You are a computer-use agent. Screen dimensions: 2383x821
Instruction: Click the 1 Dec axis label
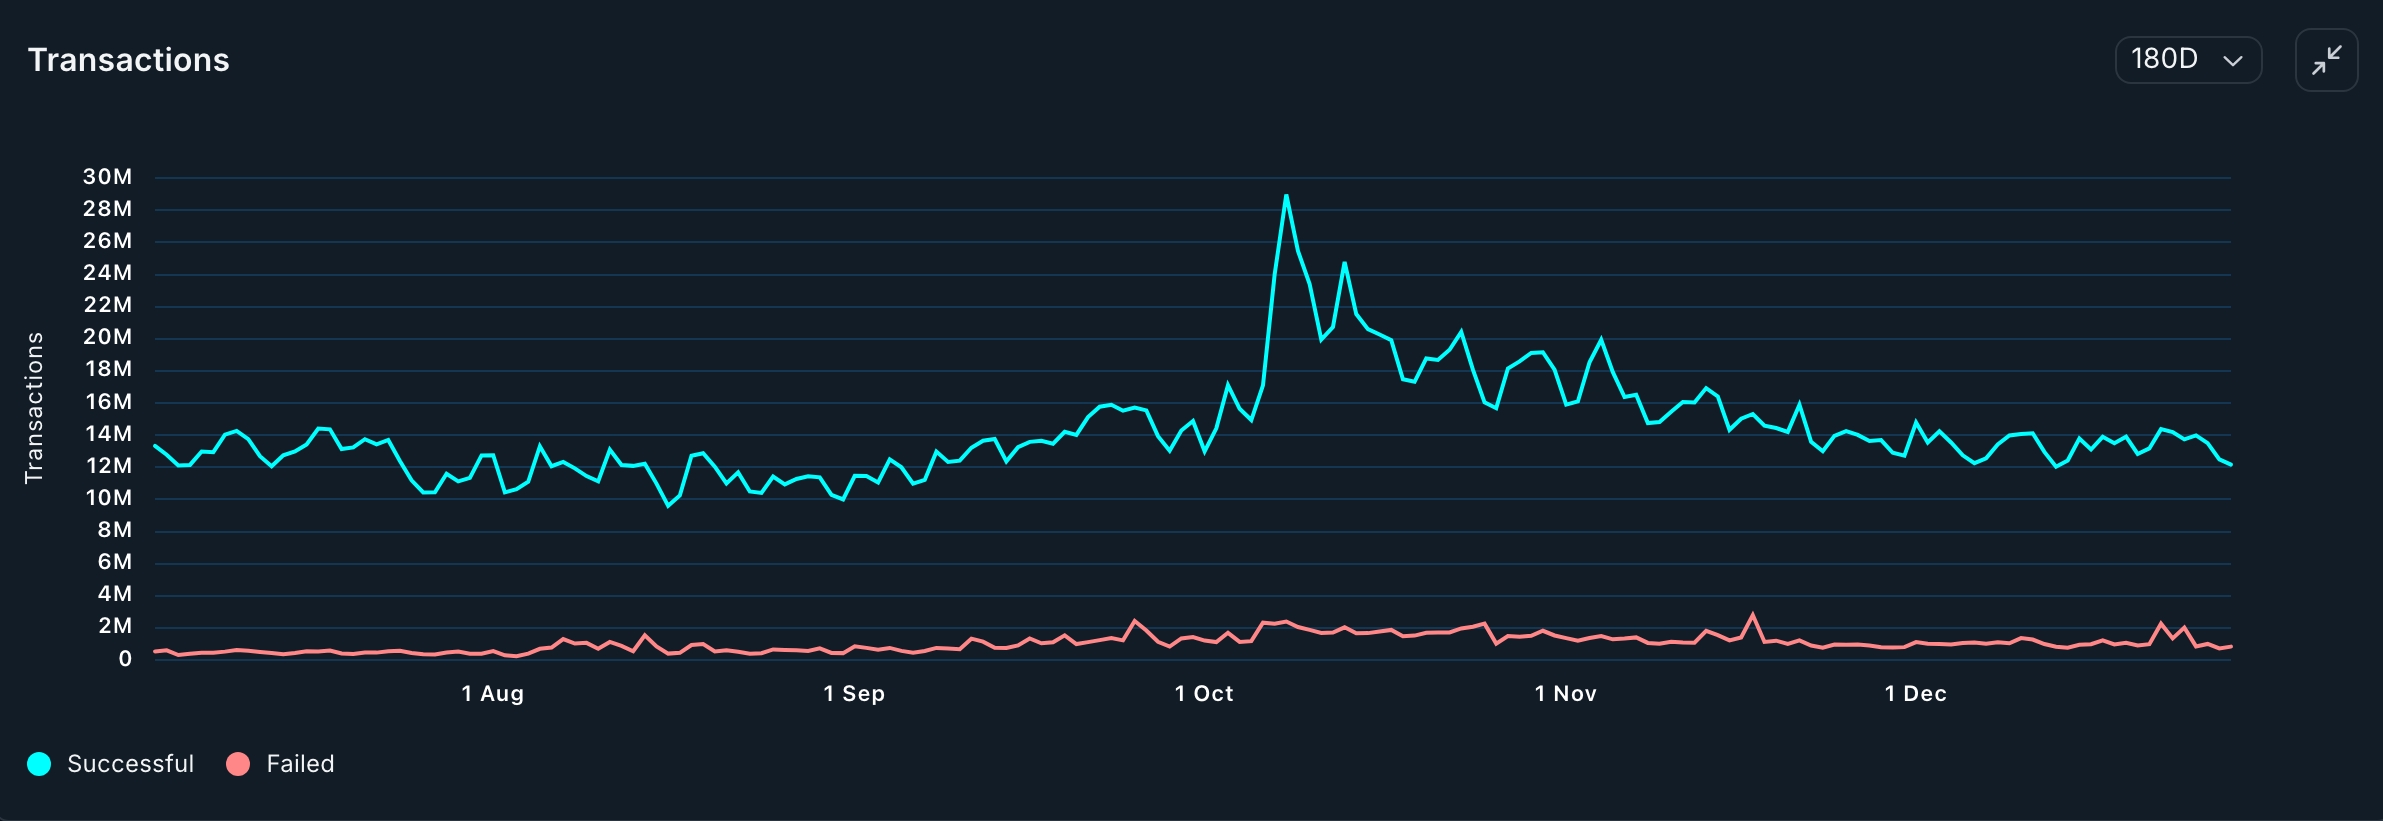(1916, 694)
